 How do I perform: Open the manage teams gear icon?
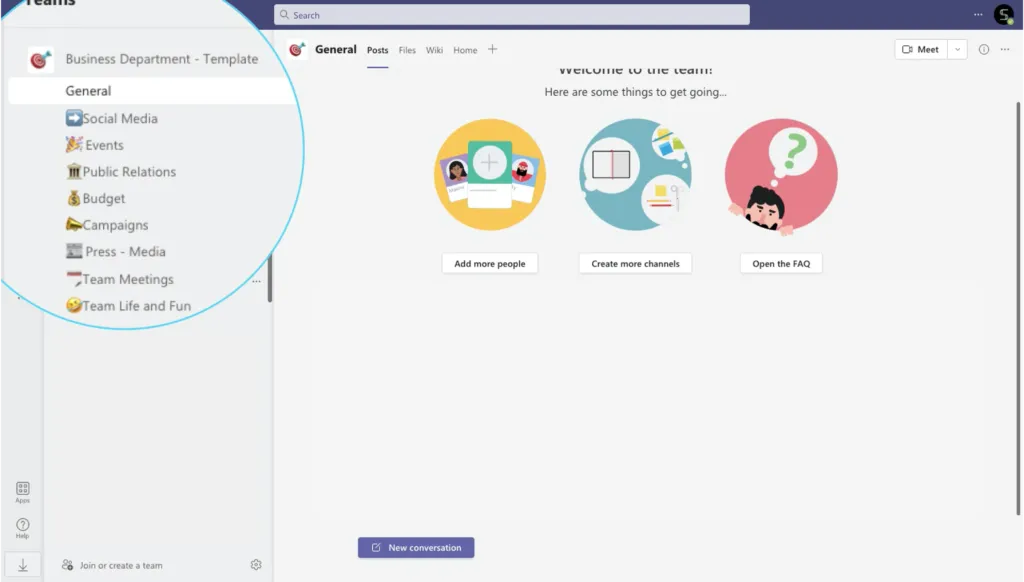pyautogui.click(x=256, y=564)
